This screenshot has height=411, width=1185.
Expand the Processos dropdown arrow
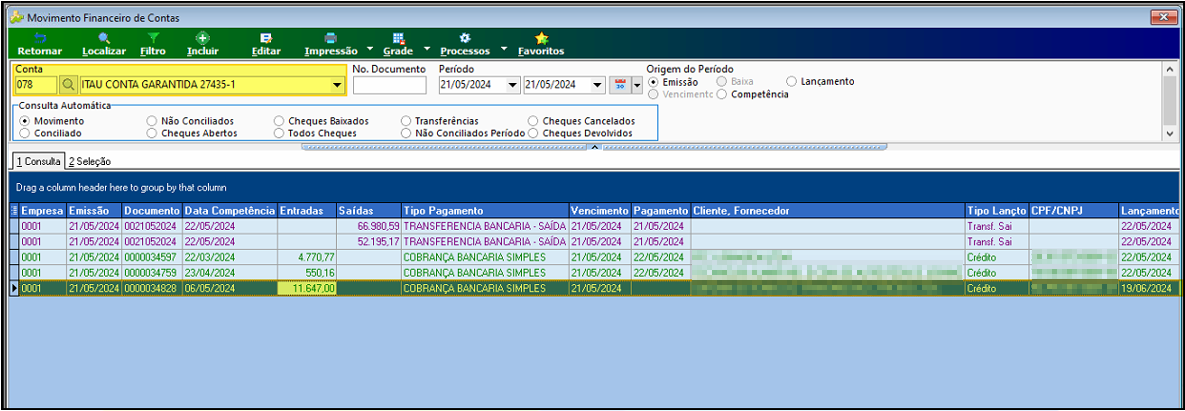(x=504, y=49)
